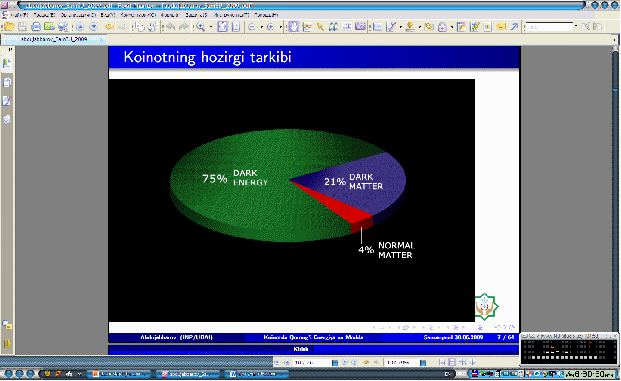This screenshot has width=621, height=381.
Task: Fit the whole page with the fit-page icon
Action: click(x=223, y=27)
